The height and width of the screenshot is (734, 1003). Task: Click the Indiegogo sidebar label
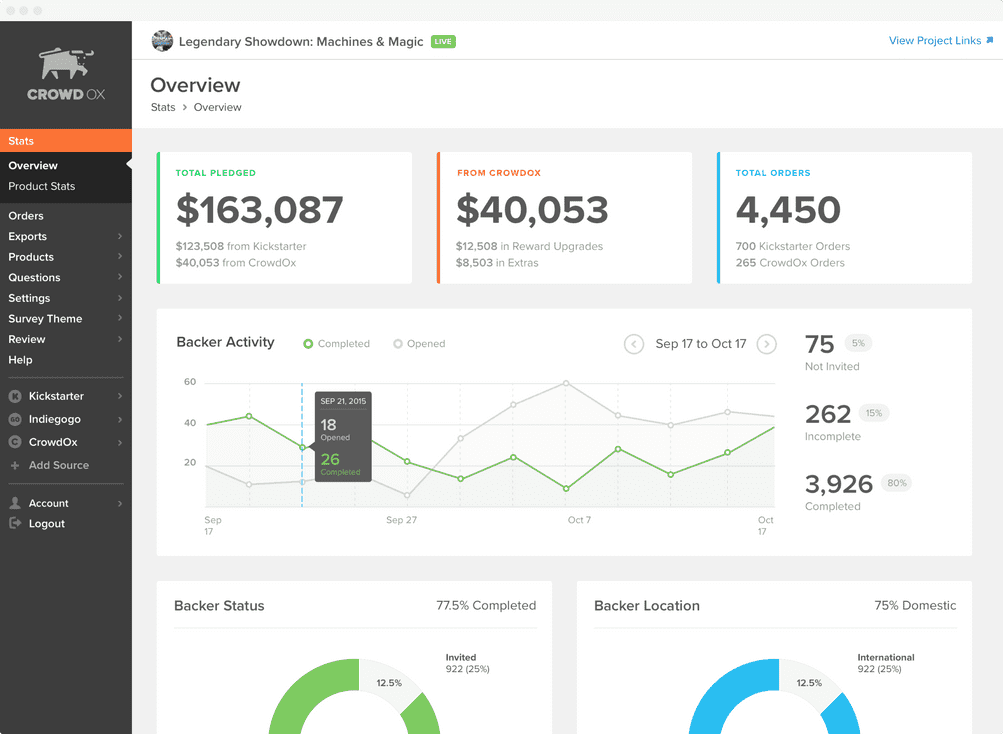tap(55, 419)
